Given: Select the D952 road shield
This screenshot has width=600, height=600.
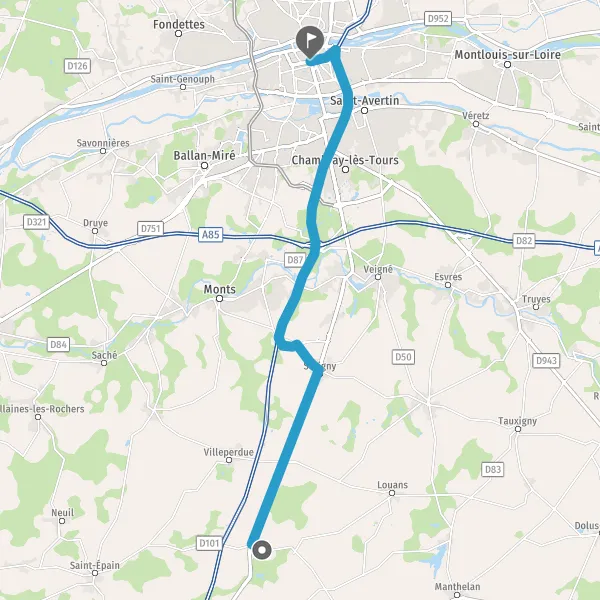Looking at the screenshot, I should (x=438, y=19).
